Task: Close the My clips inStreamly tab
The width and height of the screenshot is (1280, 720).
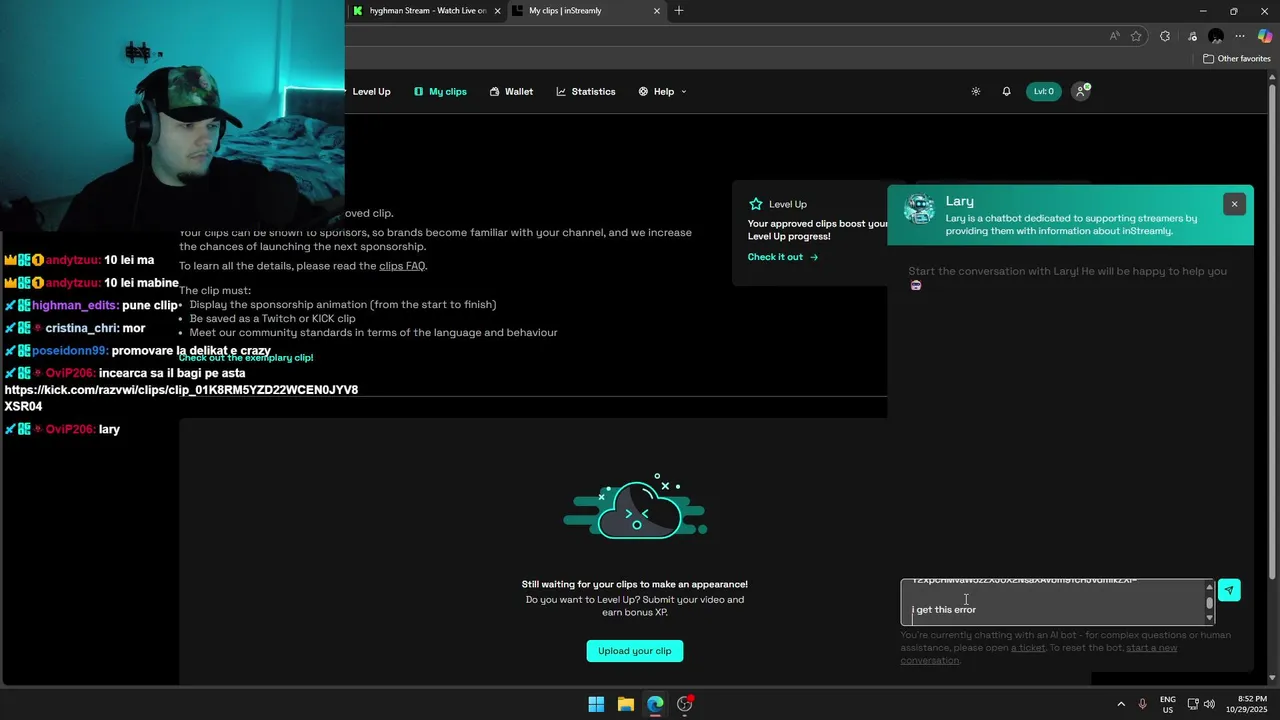Action: click(657, 11)
